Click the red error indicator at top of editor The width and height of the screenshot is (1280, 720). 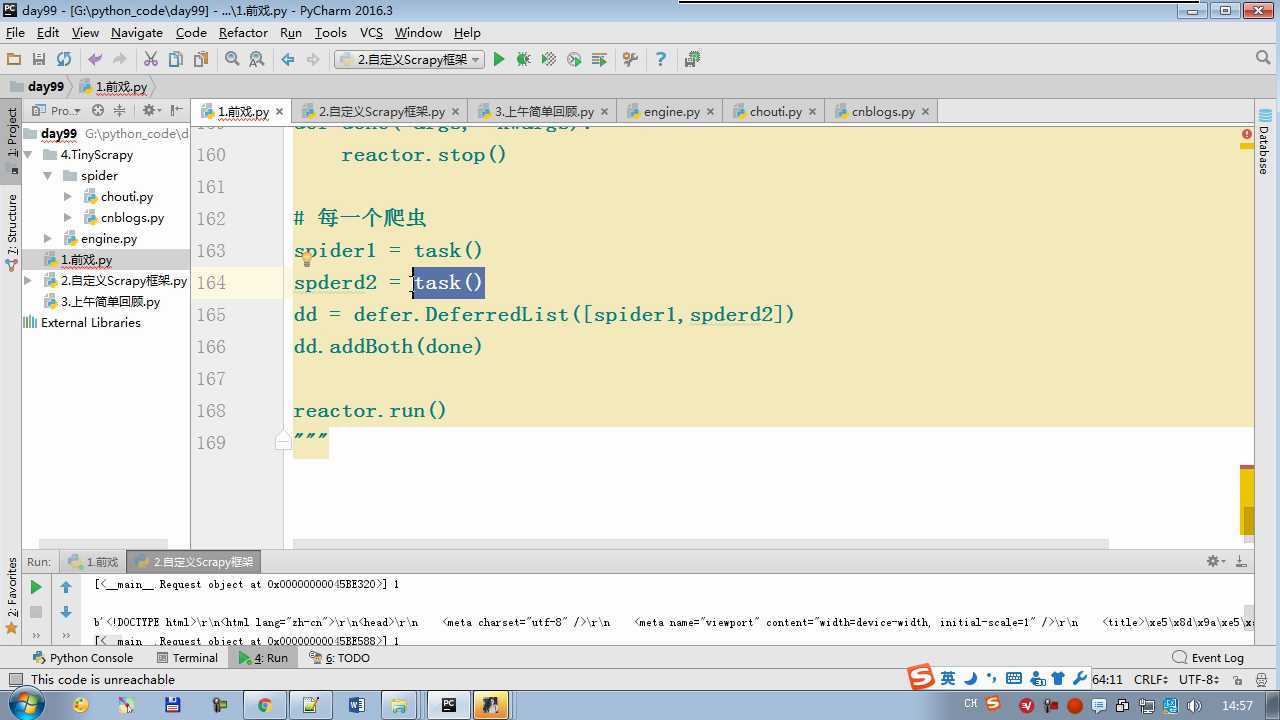coord(1247,133)
